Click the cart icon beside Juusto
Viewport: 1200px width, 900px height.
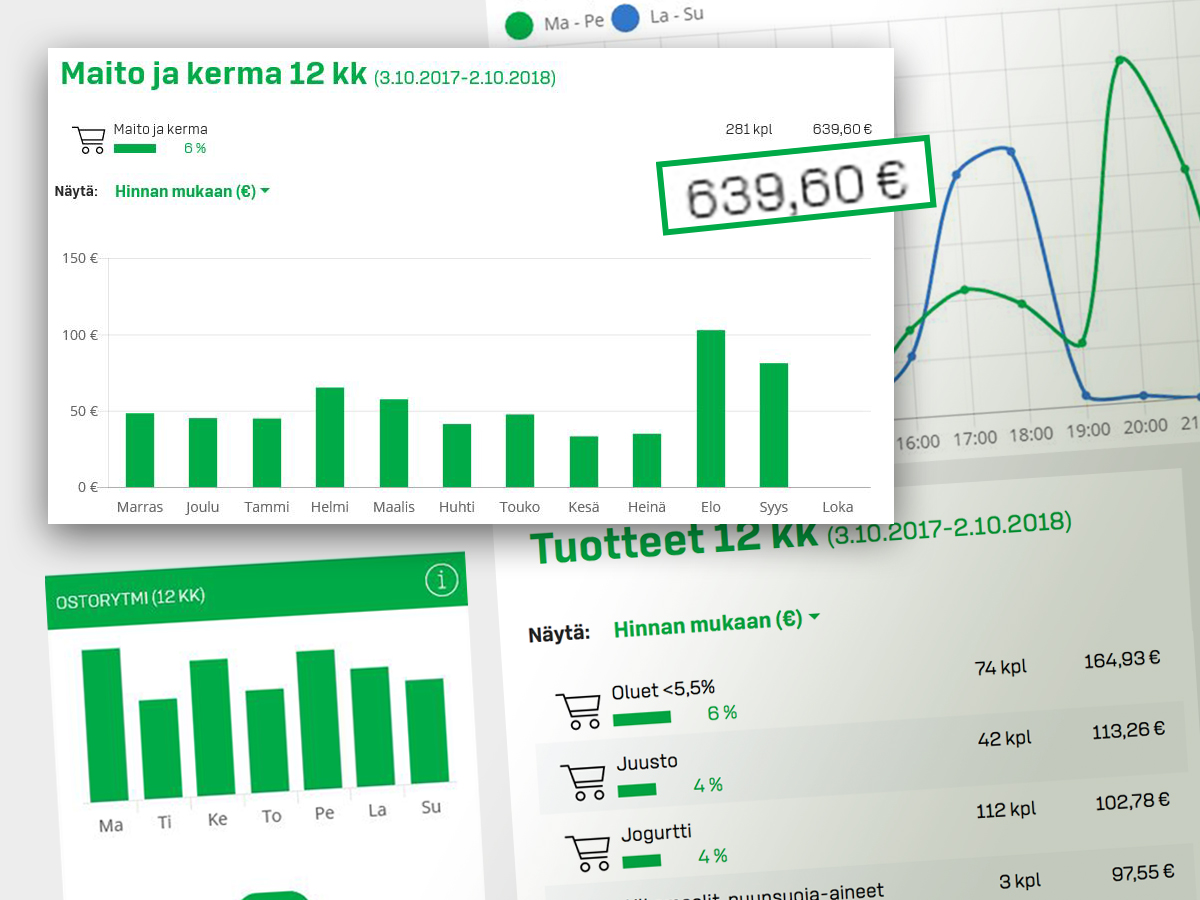584,782
